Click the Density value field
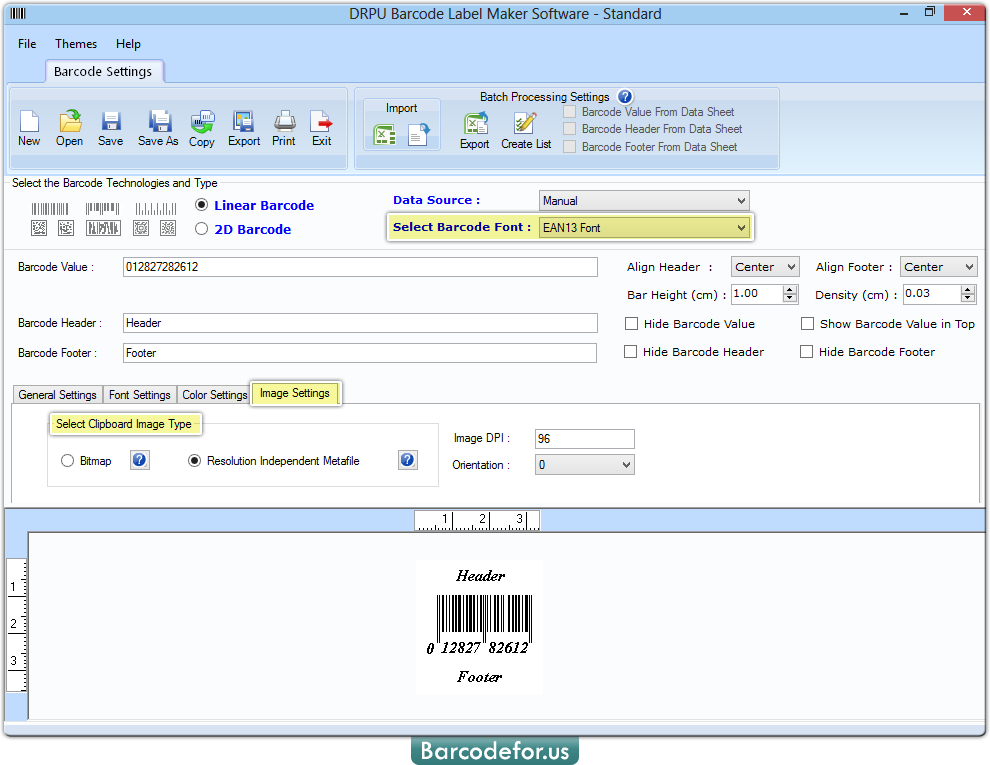Image resolution: width=990 pixels, height=765 pixels. [x=933, y=294]
